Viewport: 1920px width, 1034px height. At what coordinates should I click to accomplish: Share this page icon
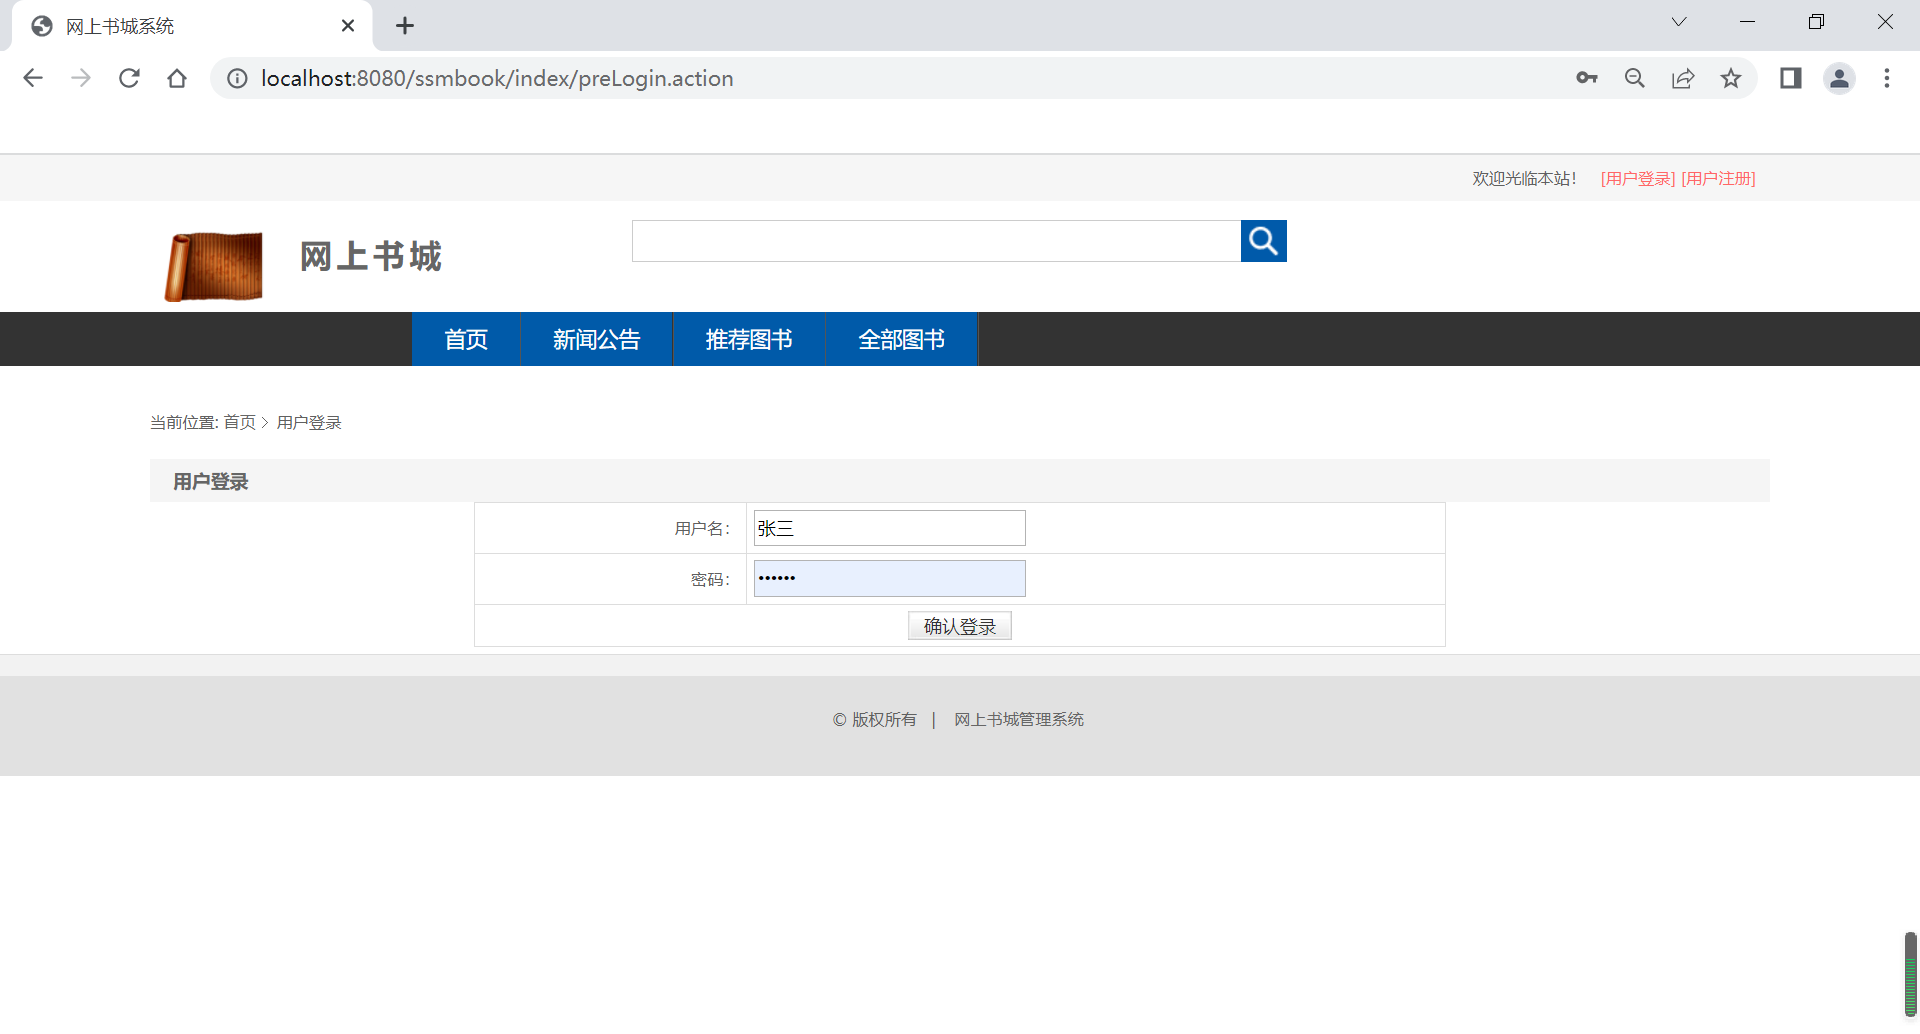[1683, 78]
